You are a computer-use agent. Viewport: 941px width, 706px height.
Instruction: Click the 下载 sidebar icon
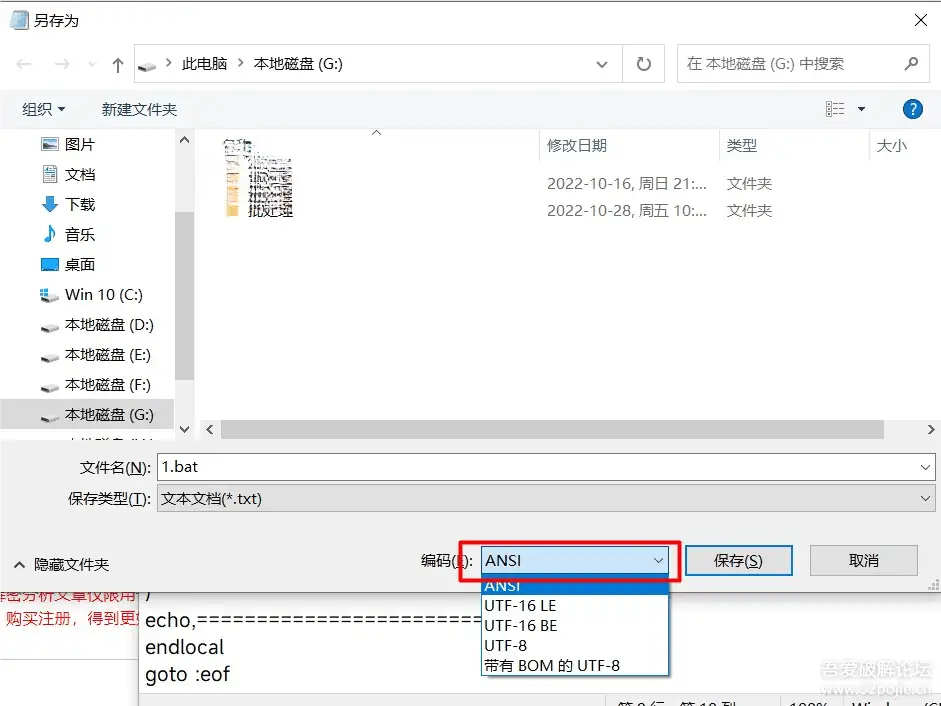tap(51, 203)
